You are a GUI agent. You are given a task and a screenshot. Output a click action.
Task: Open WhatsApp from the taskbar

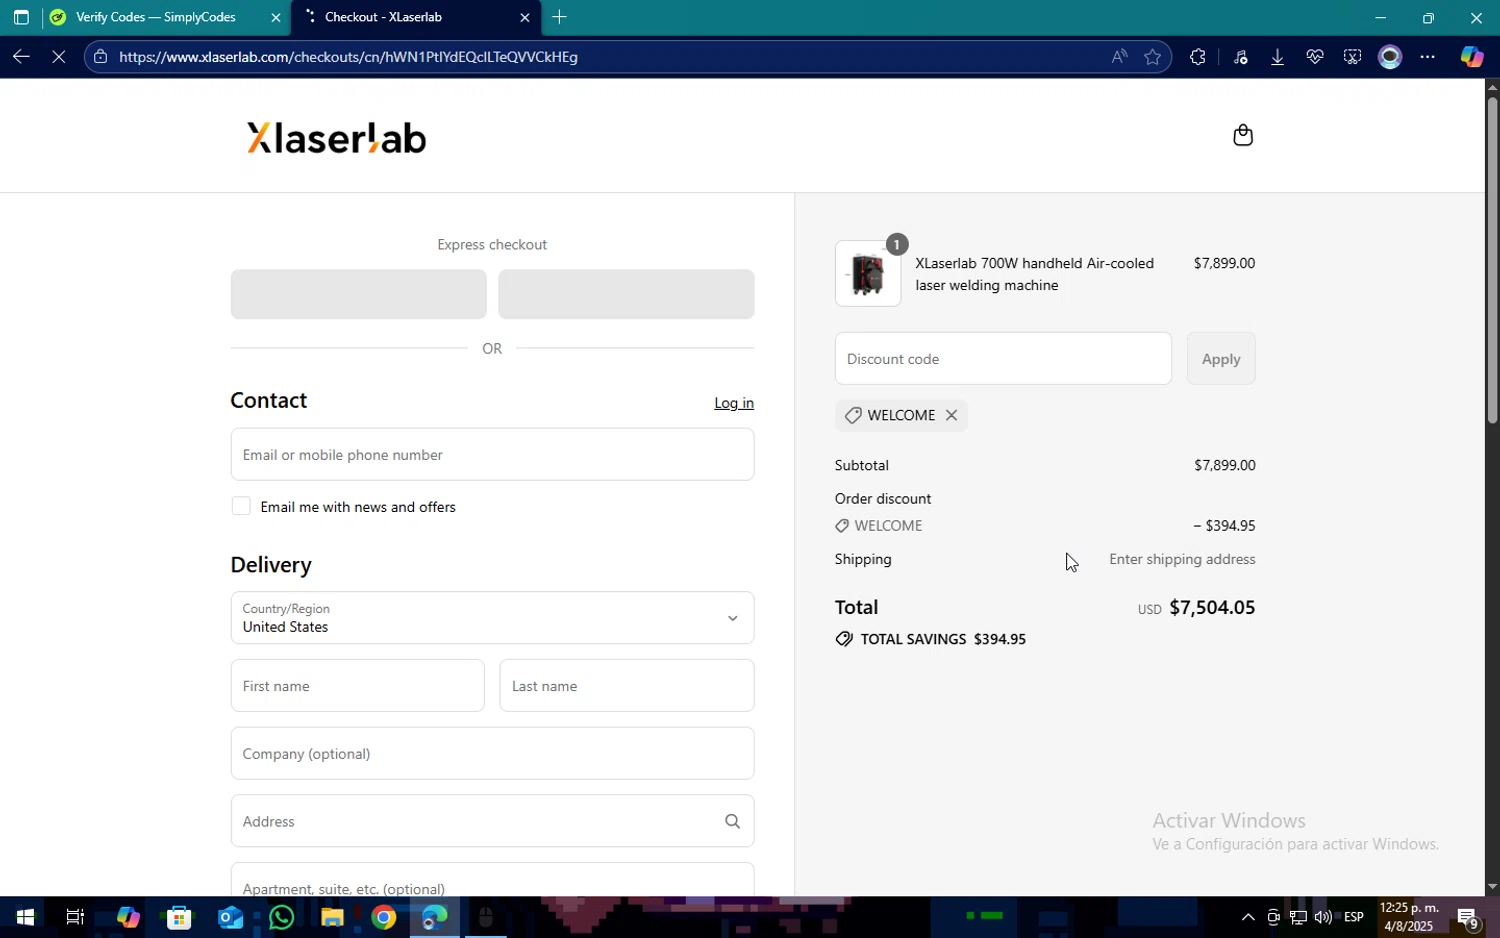coord(281,917)
